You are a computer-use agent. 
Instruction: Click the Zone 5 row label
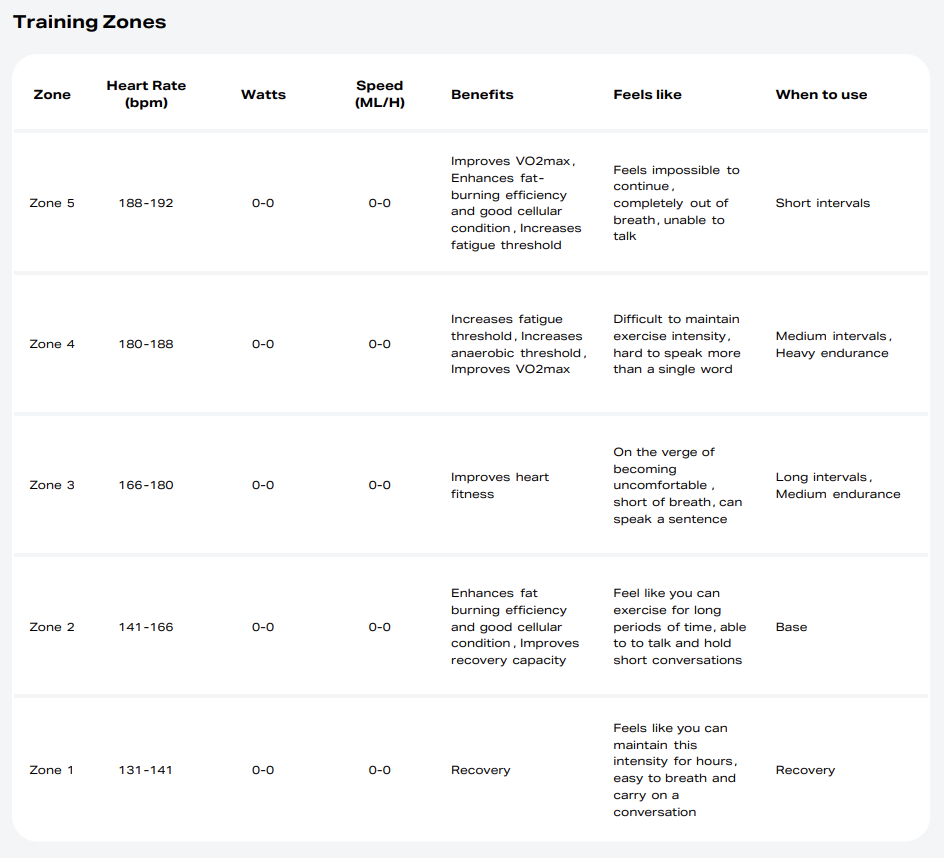click(52, 203)
